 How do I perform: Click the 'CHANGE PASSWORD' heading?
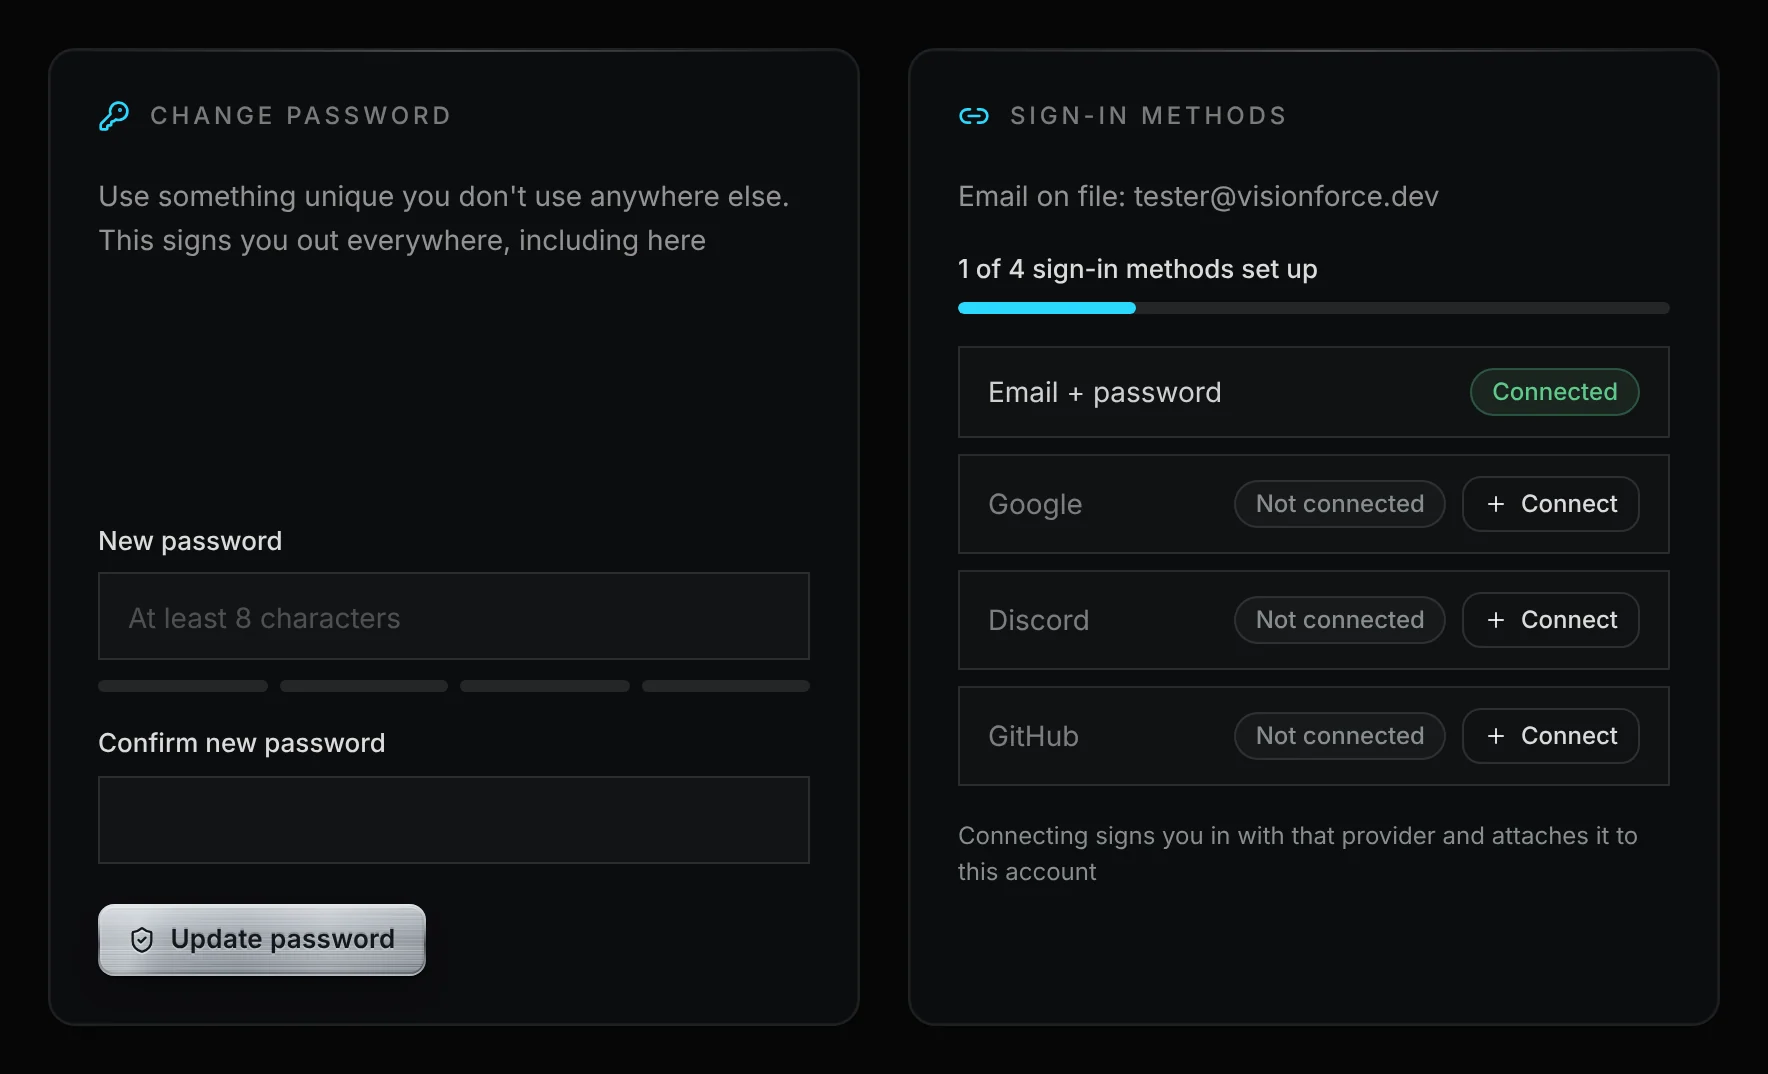click(x=301, y=116)
